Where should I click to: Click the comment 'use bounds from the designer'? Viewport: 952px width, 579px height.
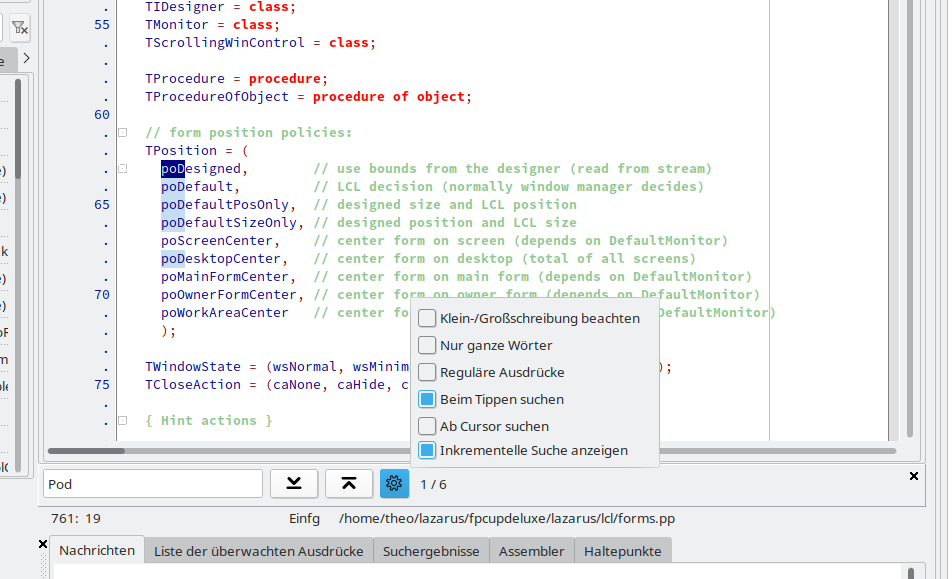[x=449, y=169]
